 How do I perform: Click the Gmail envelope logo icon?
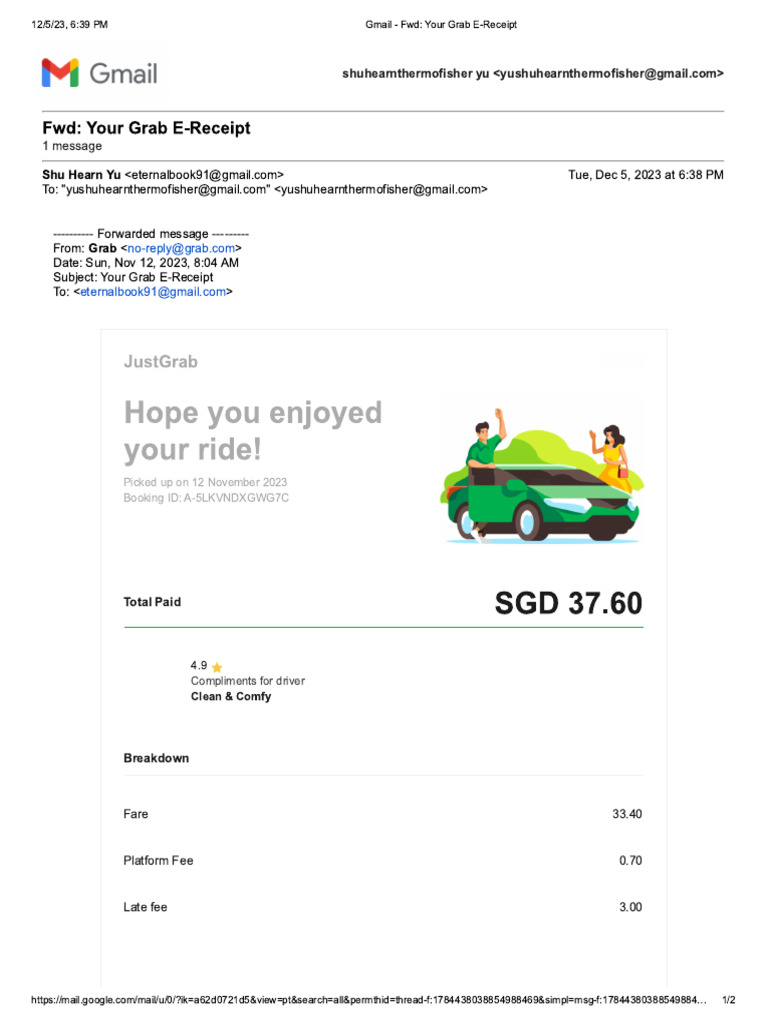pyautogui.click(x=60, y=73)
